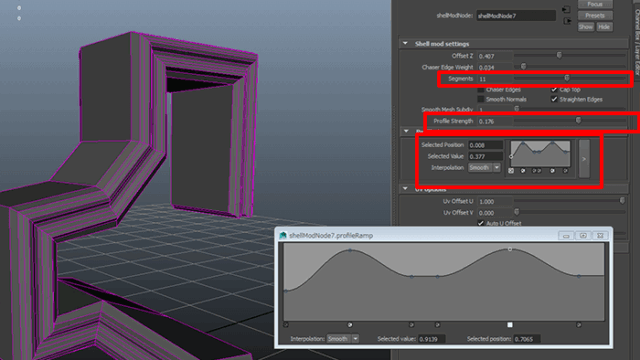Uncheck Straighten Edges option
Screen dimensions: 640x360
coord(554,99)
